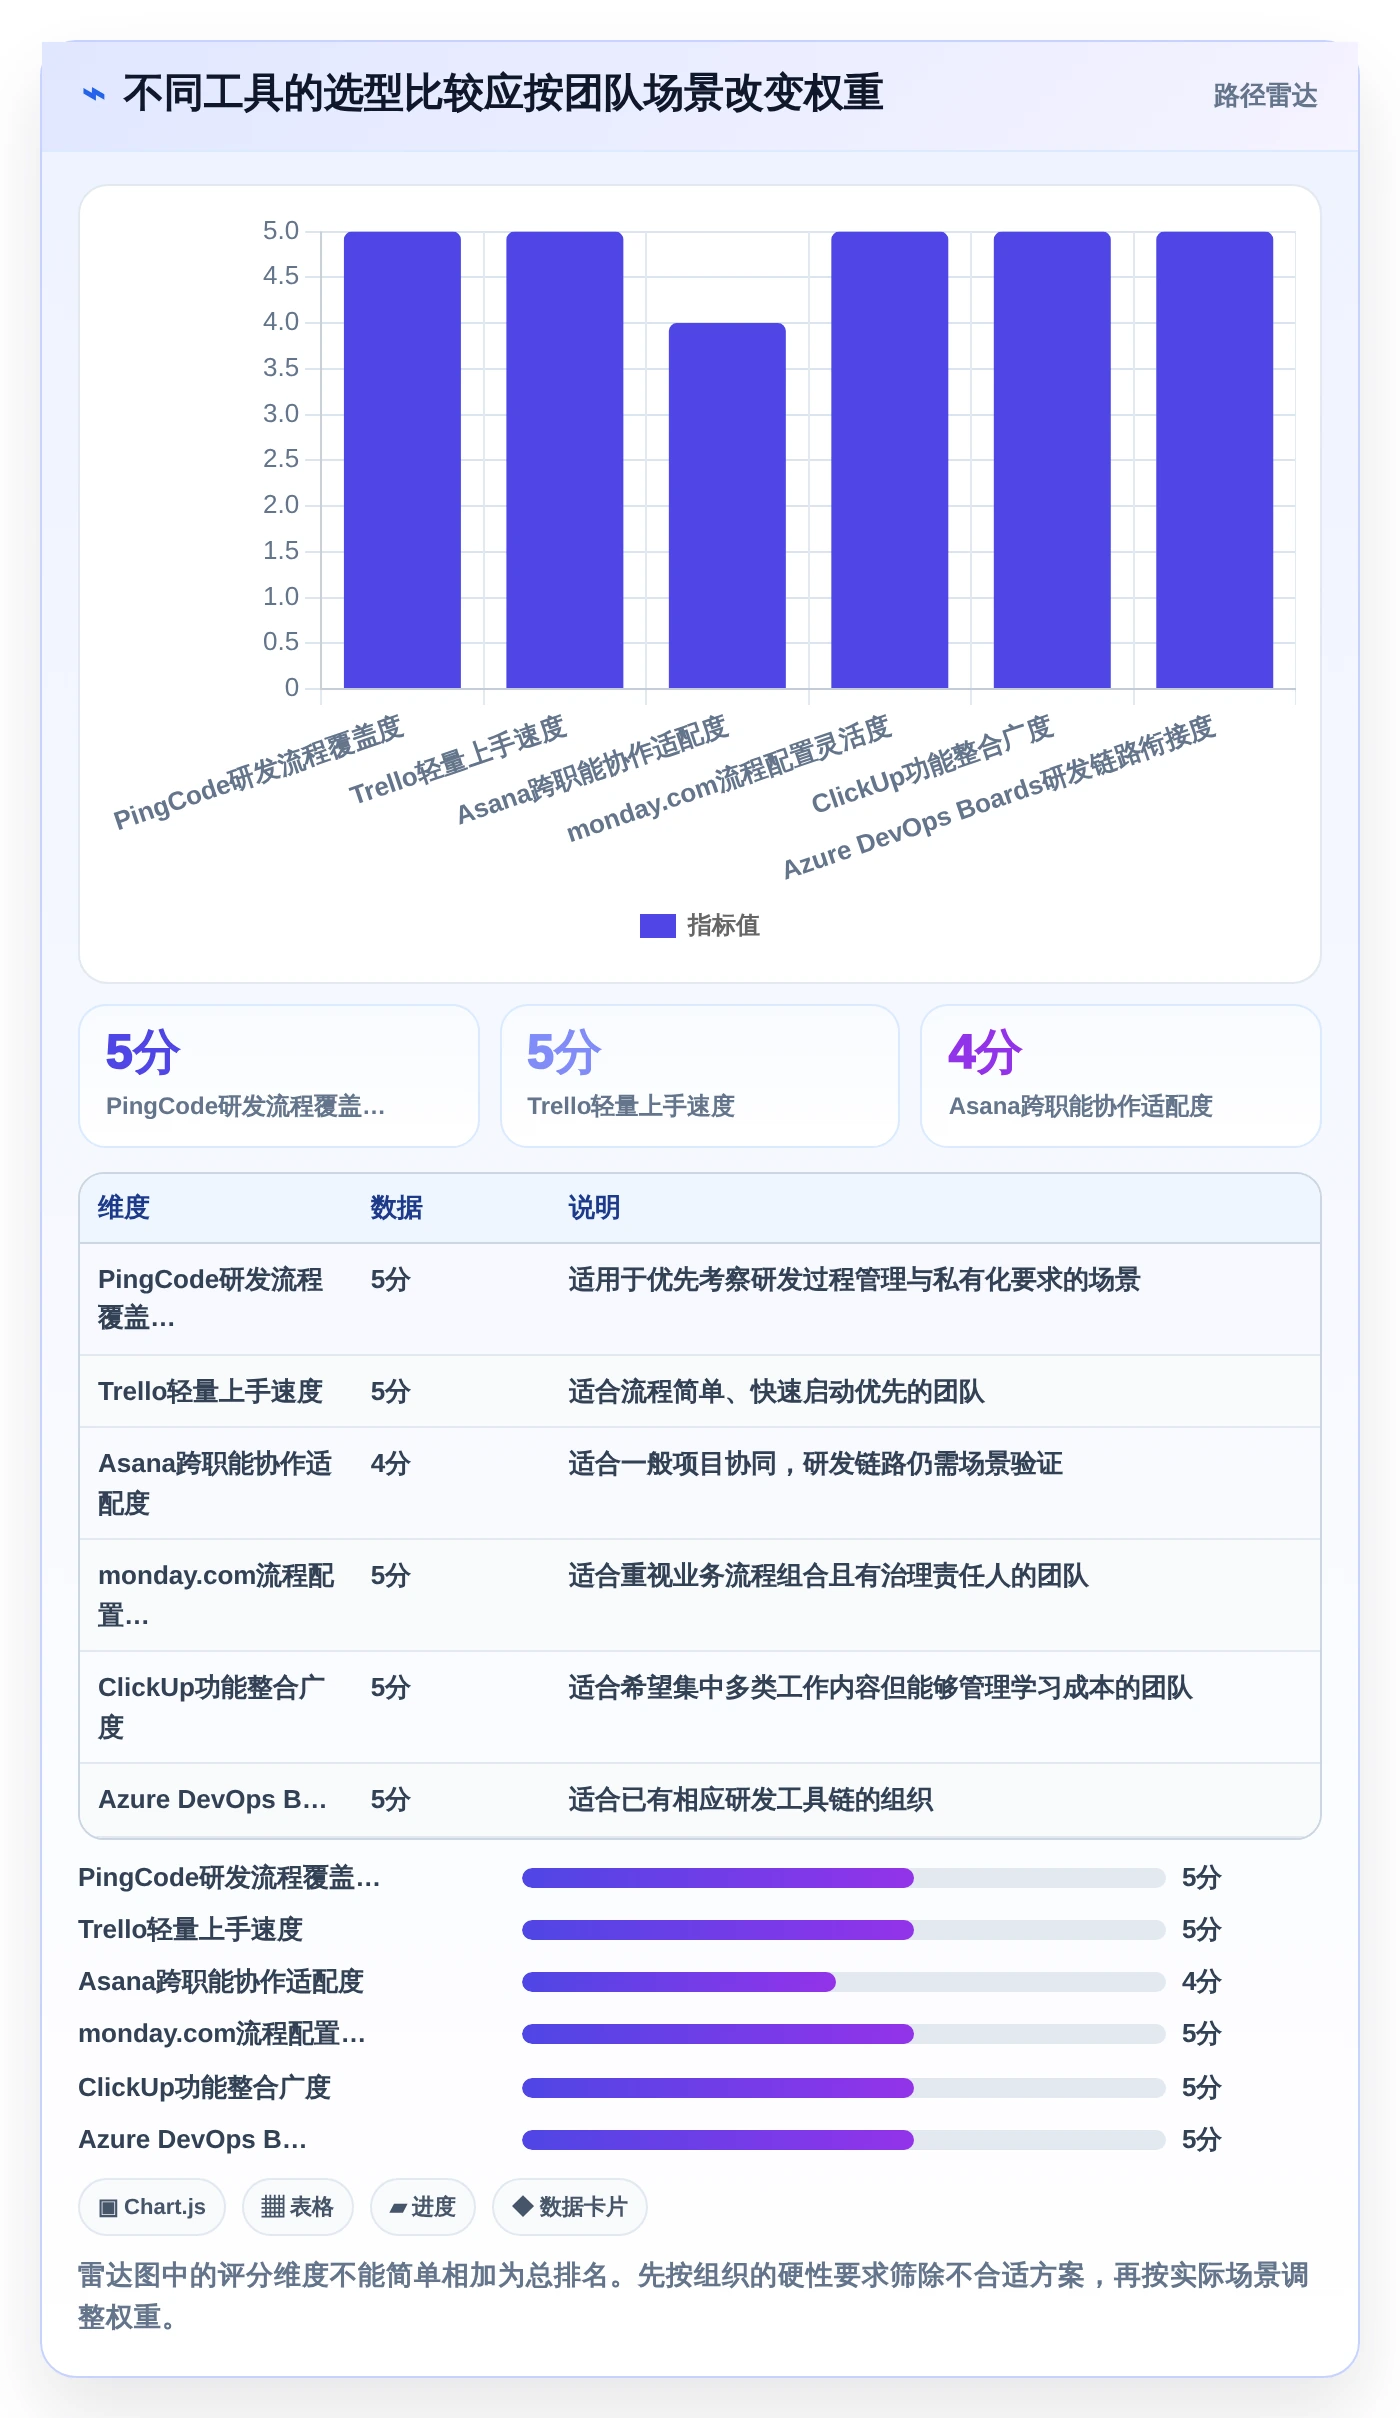The height and width of the screenshot is (2418, 1400).
Task: Click the card title 不同工具的选型比较应按团队场景改变权重
Action: 503,93
